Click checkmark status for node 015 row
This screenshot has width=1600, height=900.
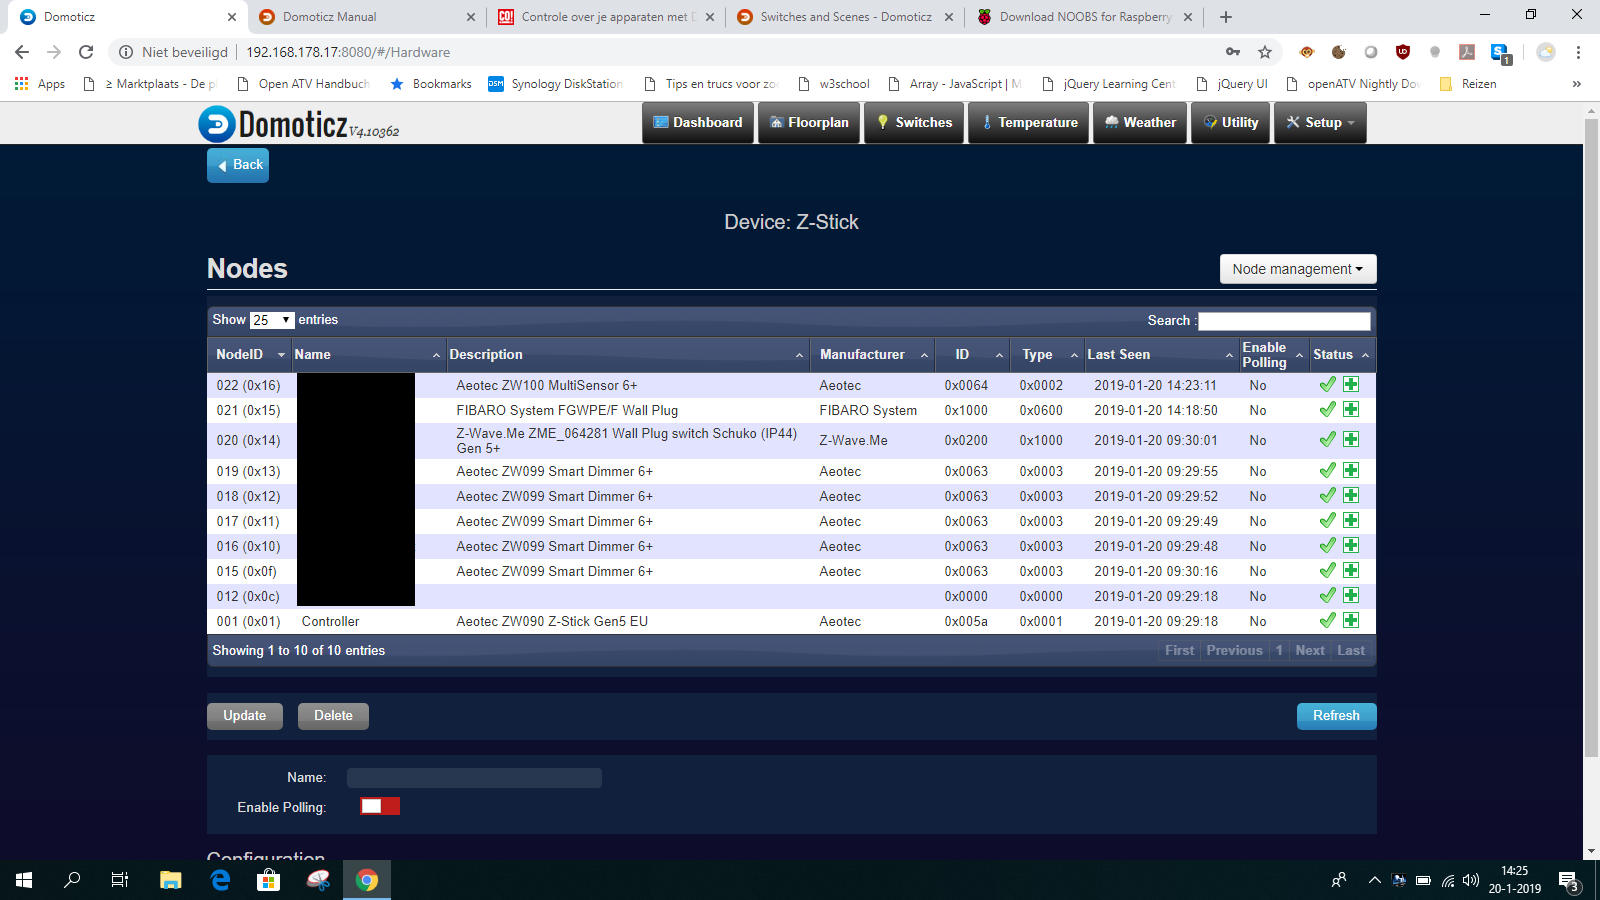click(x=1327, y=571)
